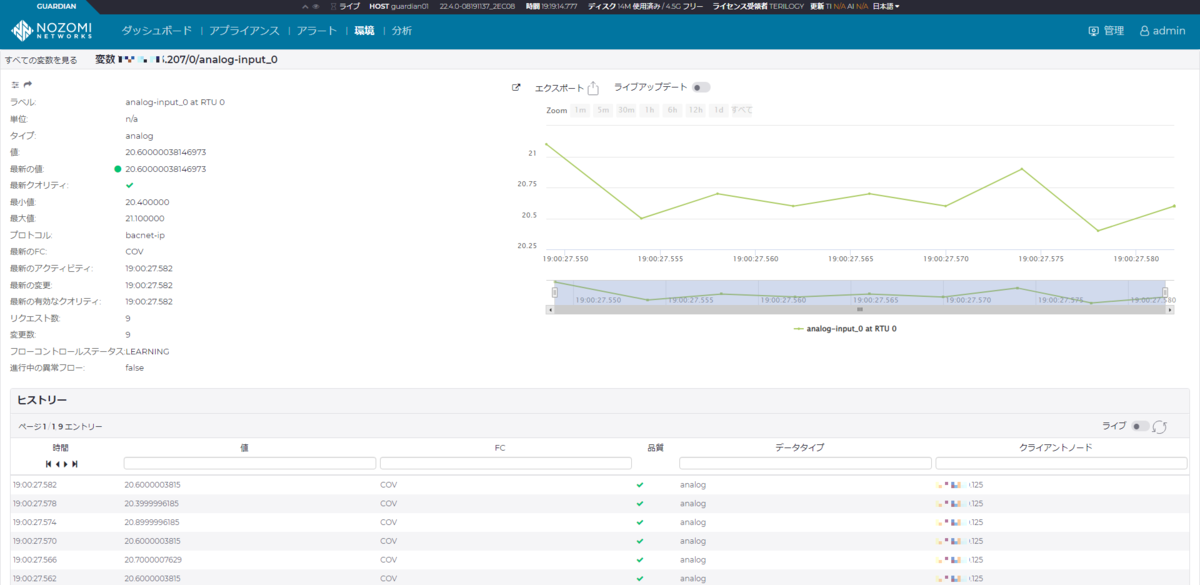The image size is (1200, 585).
Task: Toggle the ライブ switch in ヒストリー
Action: click(x=1140, y=426)
